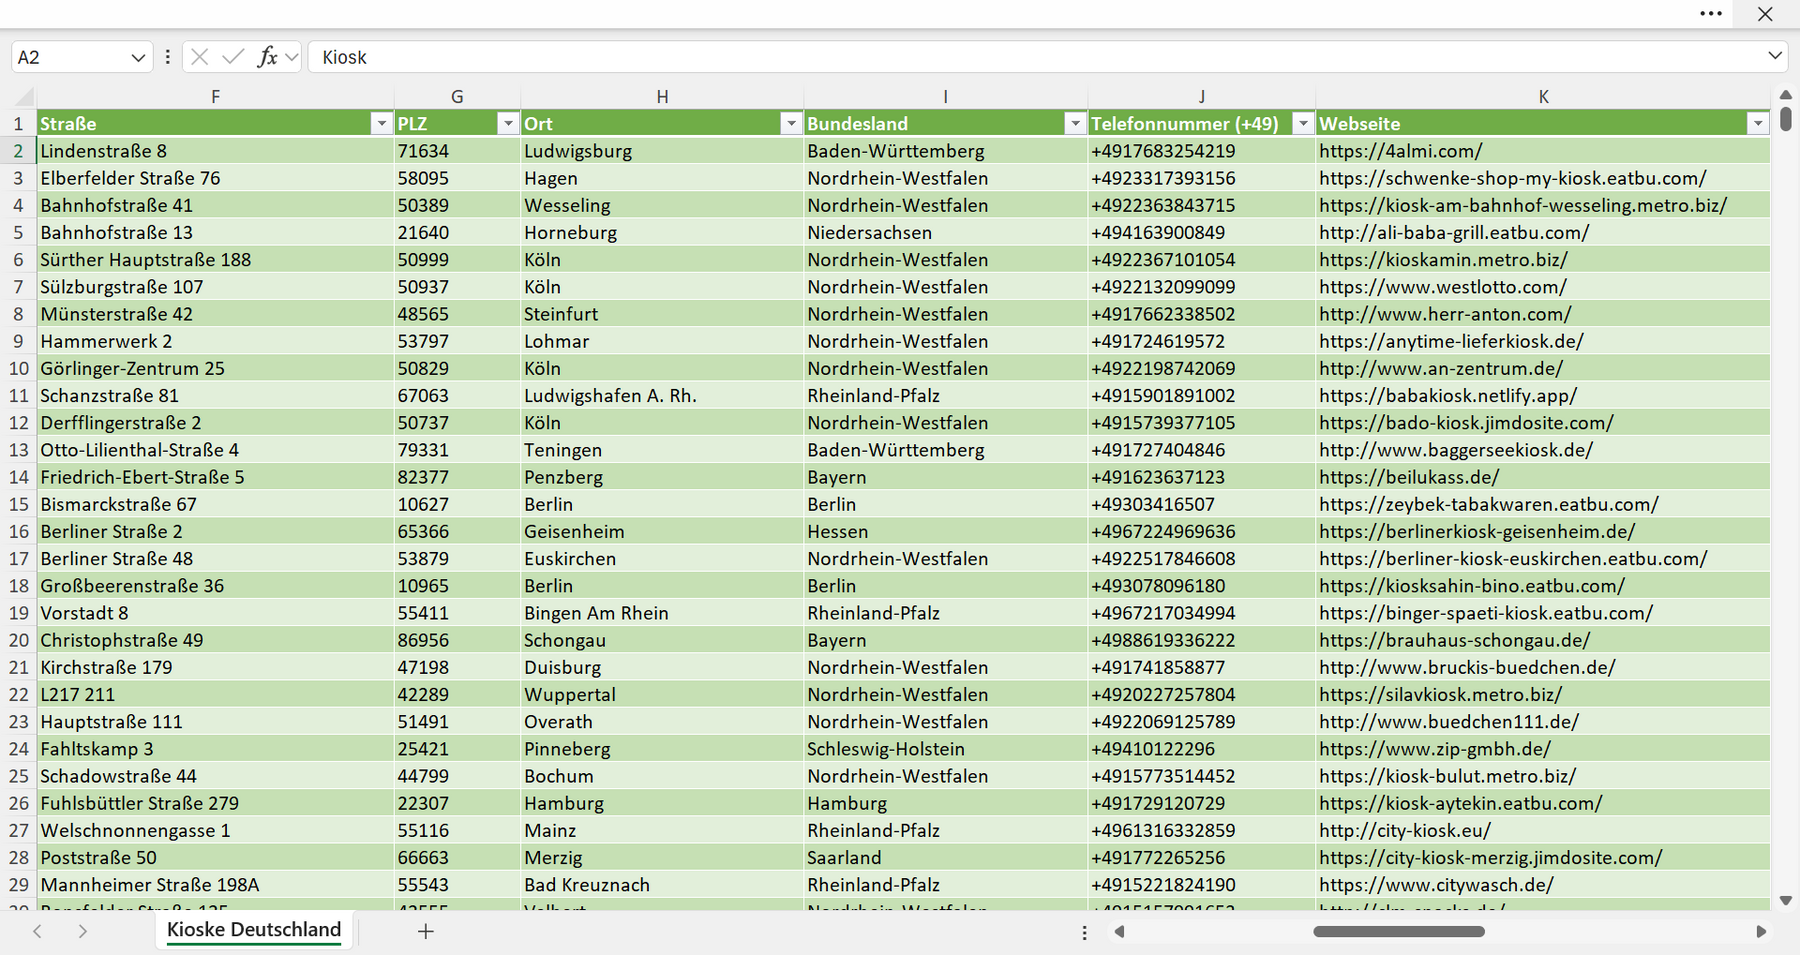Open formula bar options vertical dots
The image size is (1800, 955).
(x=167, y=57)
